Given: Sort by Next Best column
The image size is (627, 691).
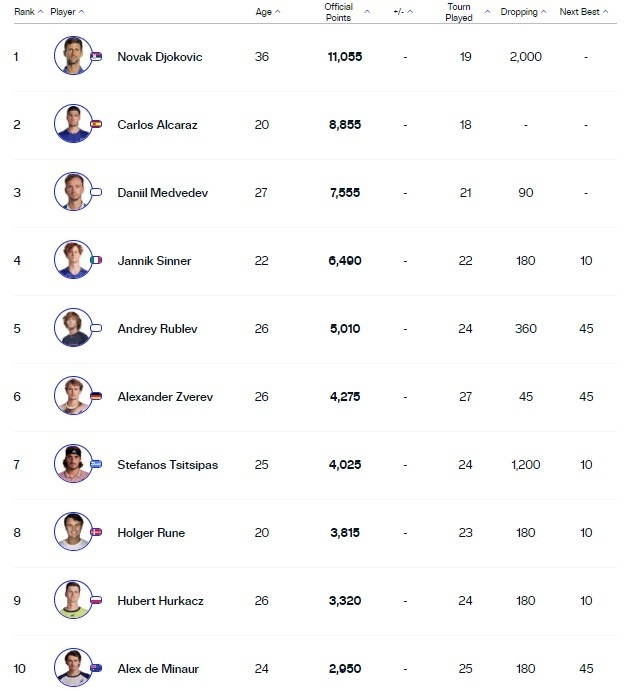Looking at the screenshot, I should pyautogui.click(x=584, y=12).
